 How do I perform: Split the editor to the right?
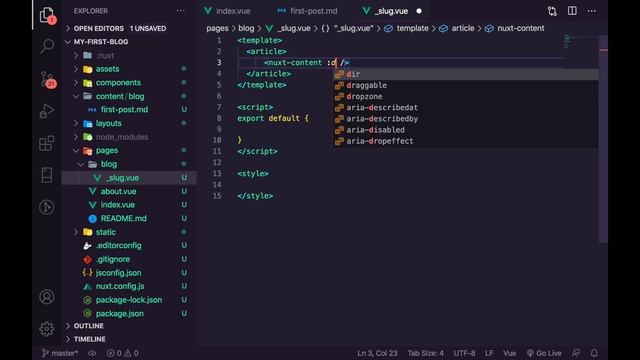572,11
